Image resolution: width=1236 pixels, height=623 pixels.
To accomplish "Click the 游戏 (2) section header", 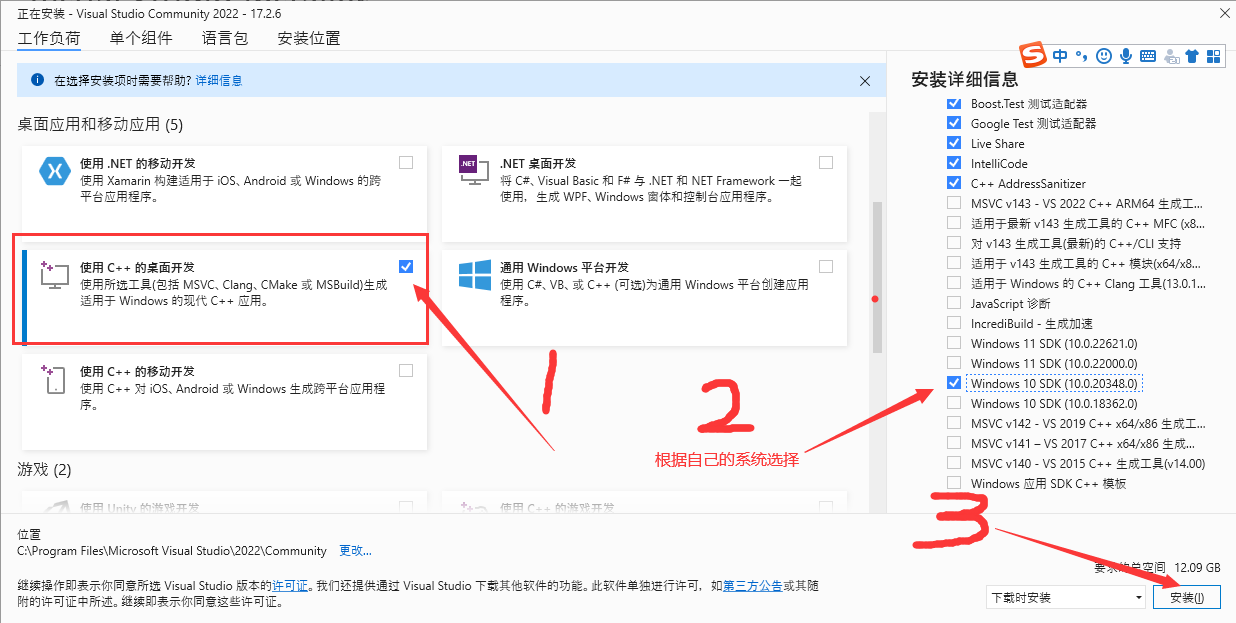I will point(45,469).
